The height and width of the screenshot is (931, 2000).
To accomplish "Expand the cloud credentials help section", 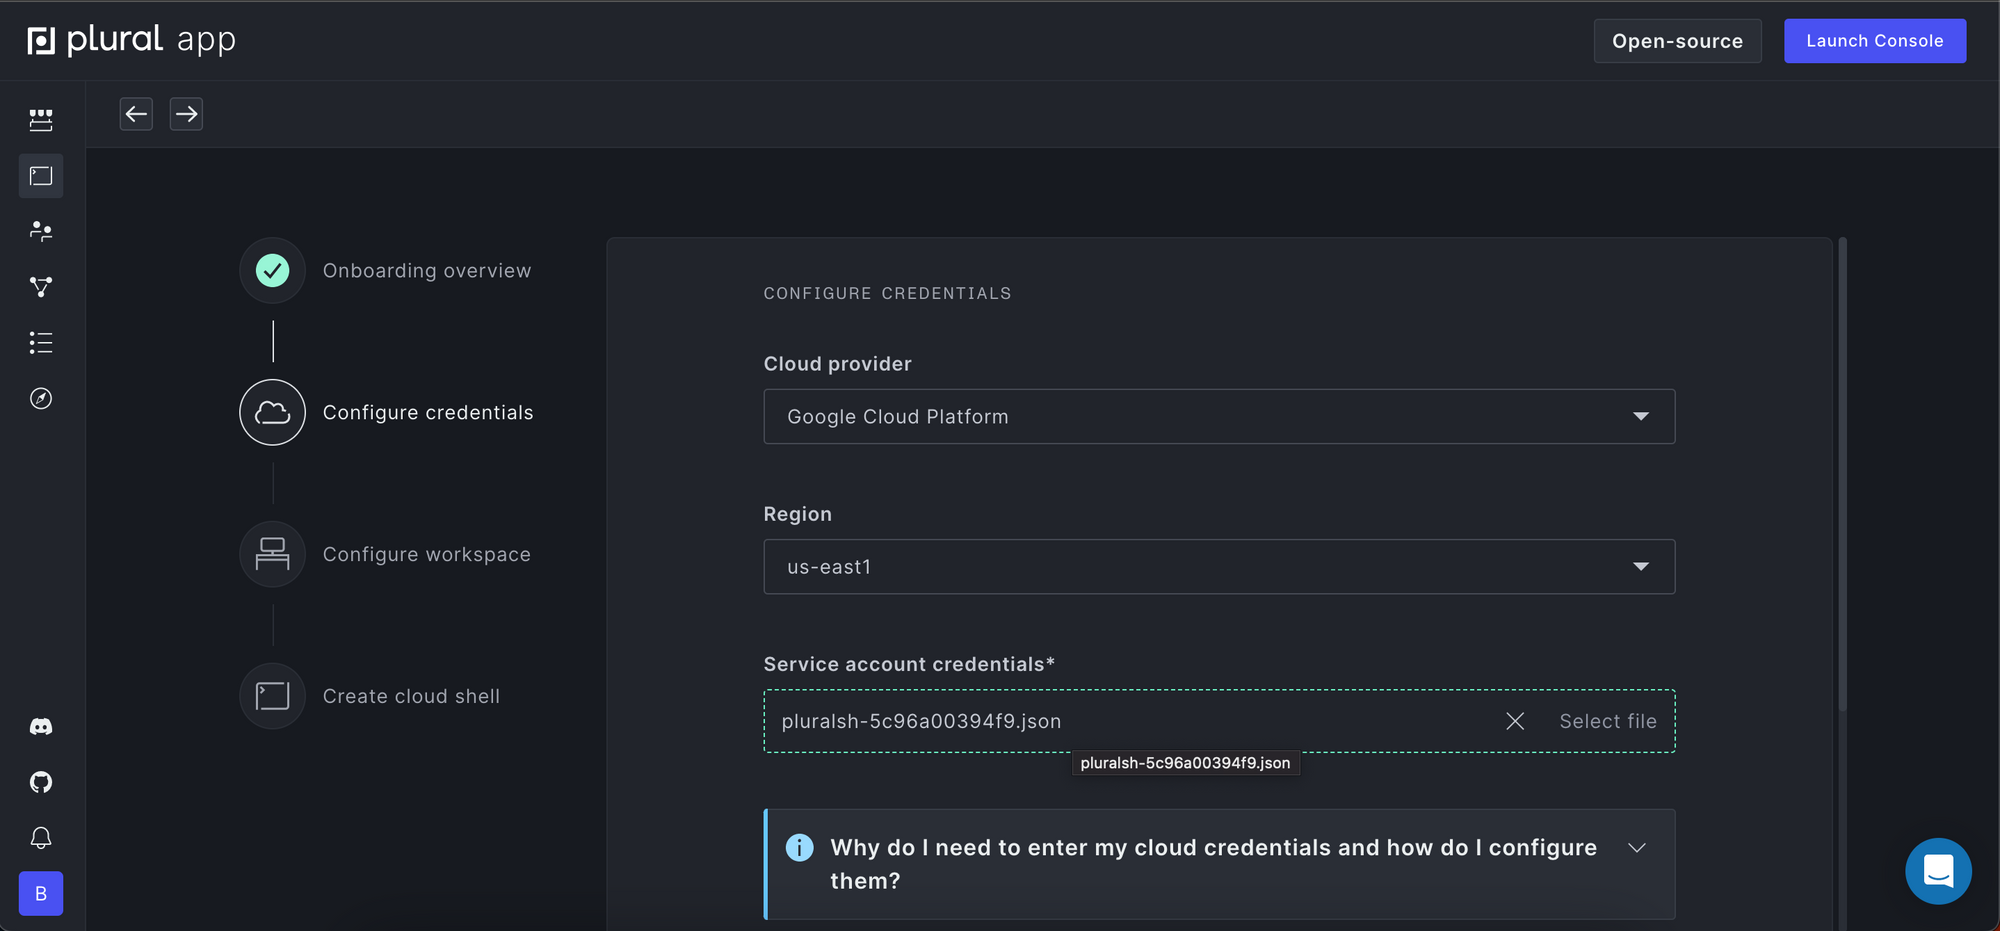I will (1637, 848).
